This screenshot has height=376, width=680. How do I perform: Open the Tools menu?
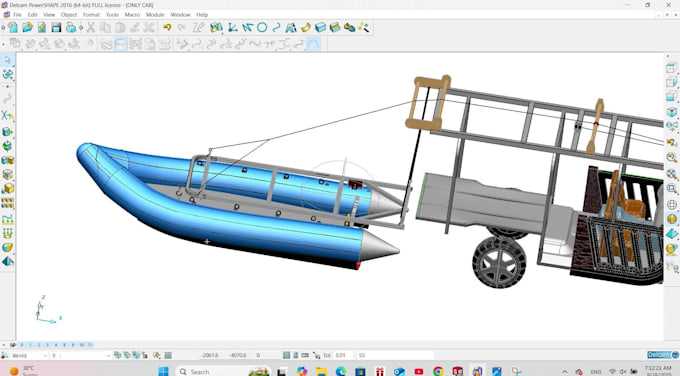pyautogui.click(x=112, y=15)
